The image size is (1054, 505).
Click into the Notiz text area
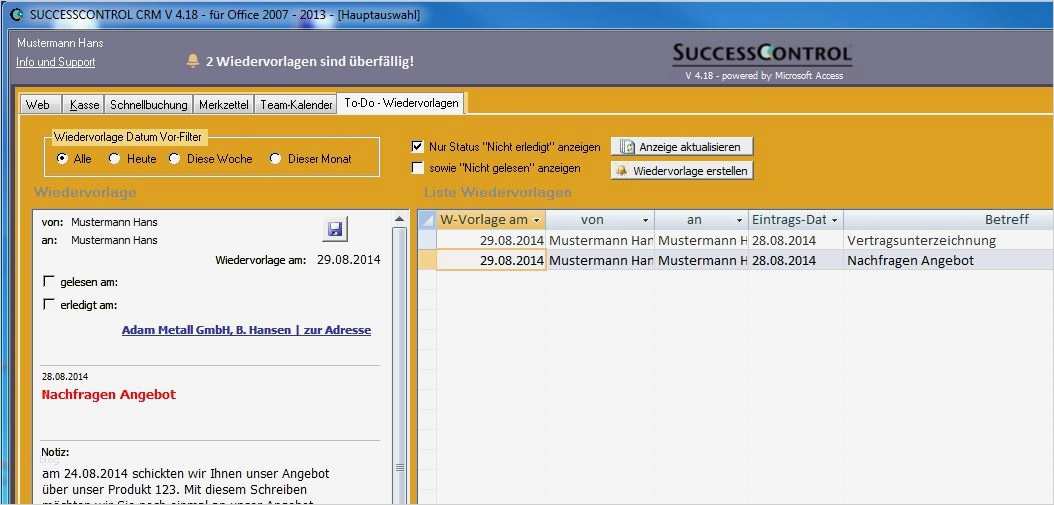coord(210,484)
